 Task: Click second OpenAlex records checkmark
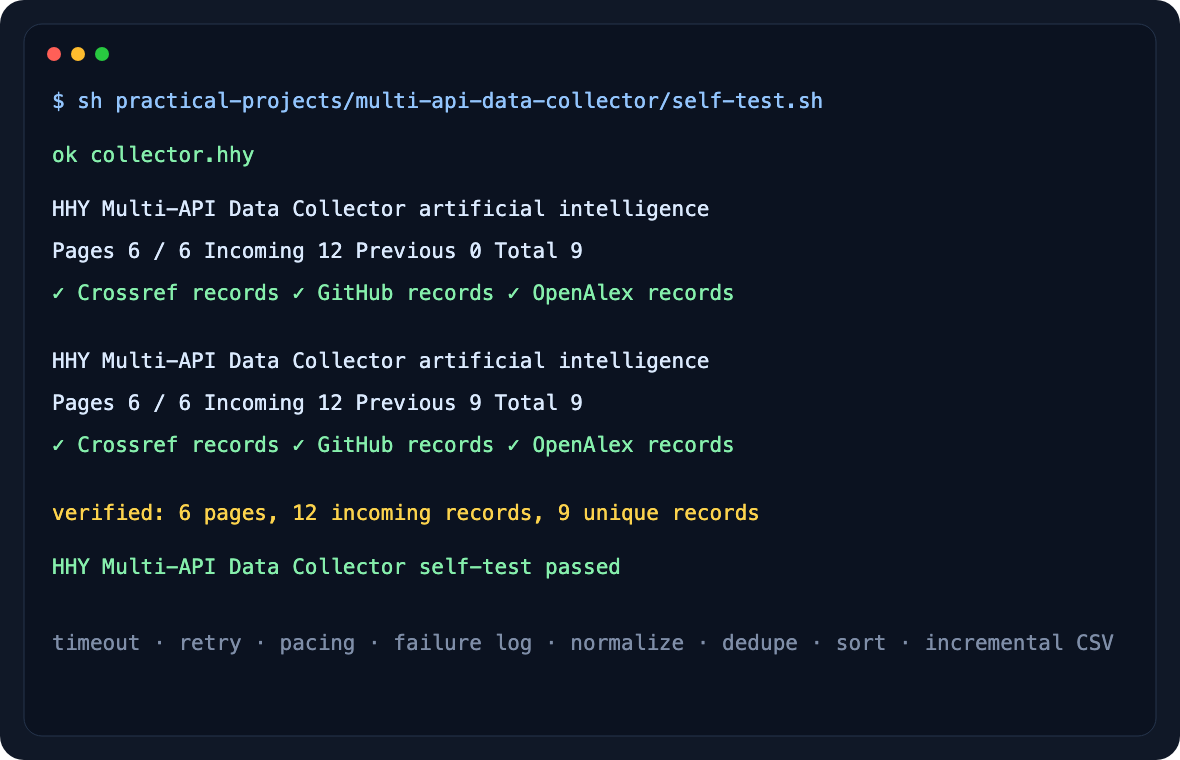[x=513, y=445]
